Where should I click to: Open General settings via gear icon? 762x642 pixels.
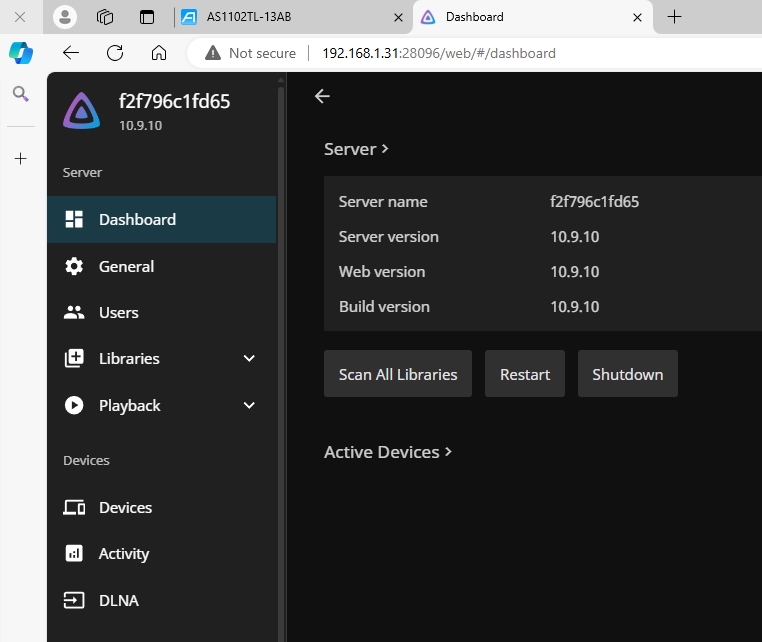[74, 267]
